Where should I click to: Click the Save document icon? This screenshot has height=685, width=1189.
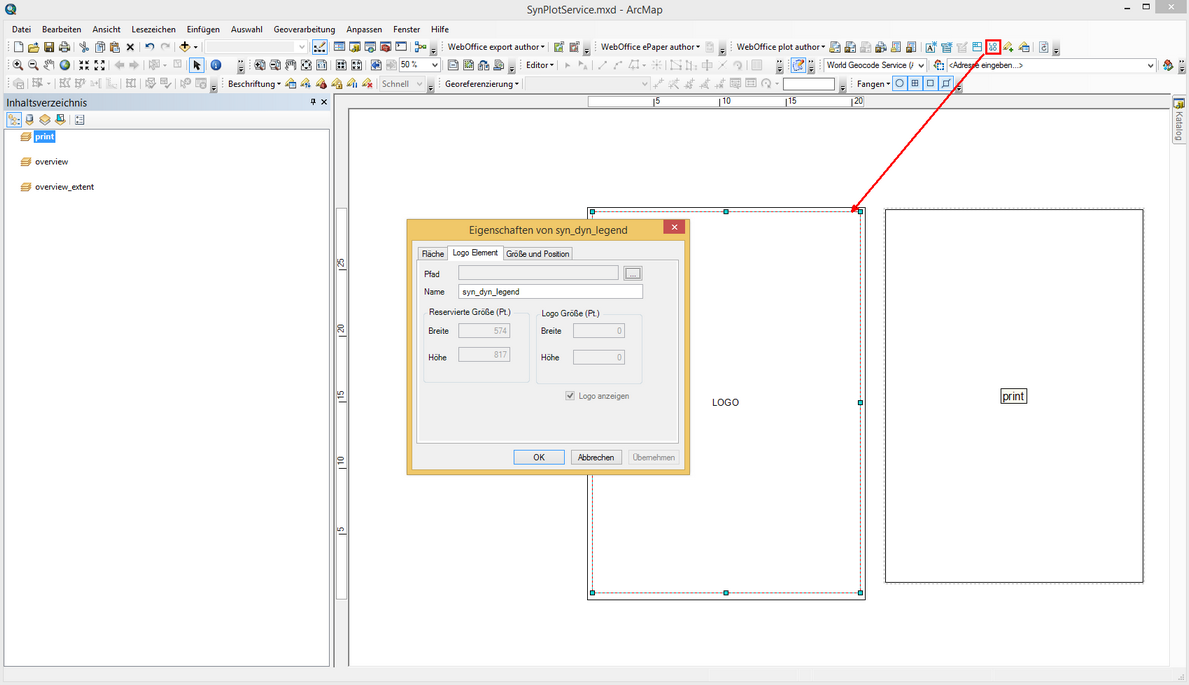click(x=49, y=47)
